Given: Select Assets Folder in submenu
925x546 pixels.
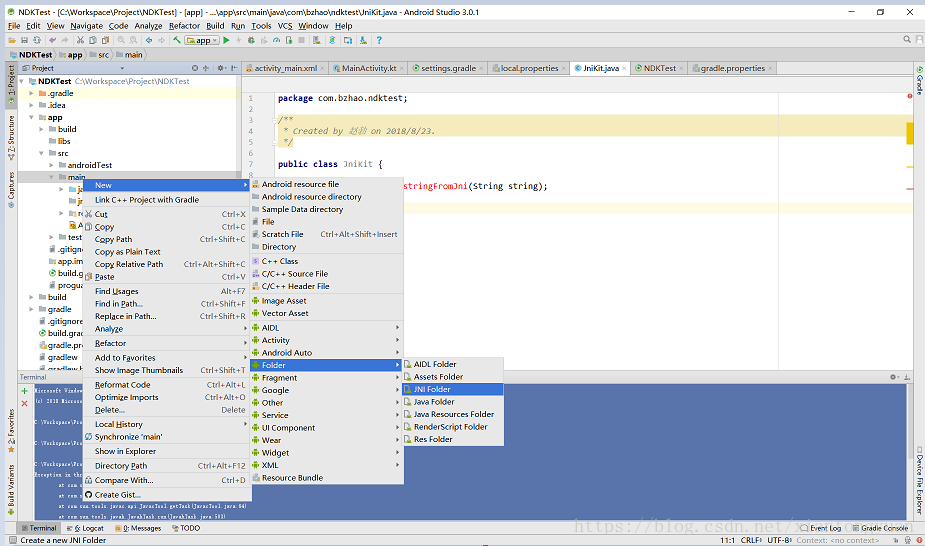Looking at the screenshot, I should point(452,377).
